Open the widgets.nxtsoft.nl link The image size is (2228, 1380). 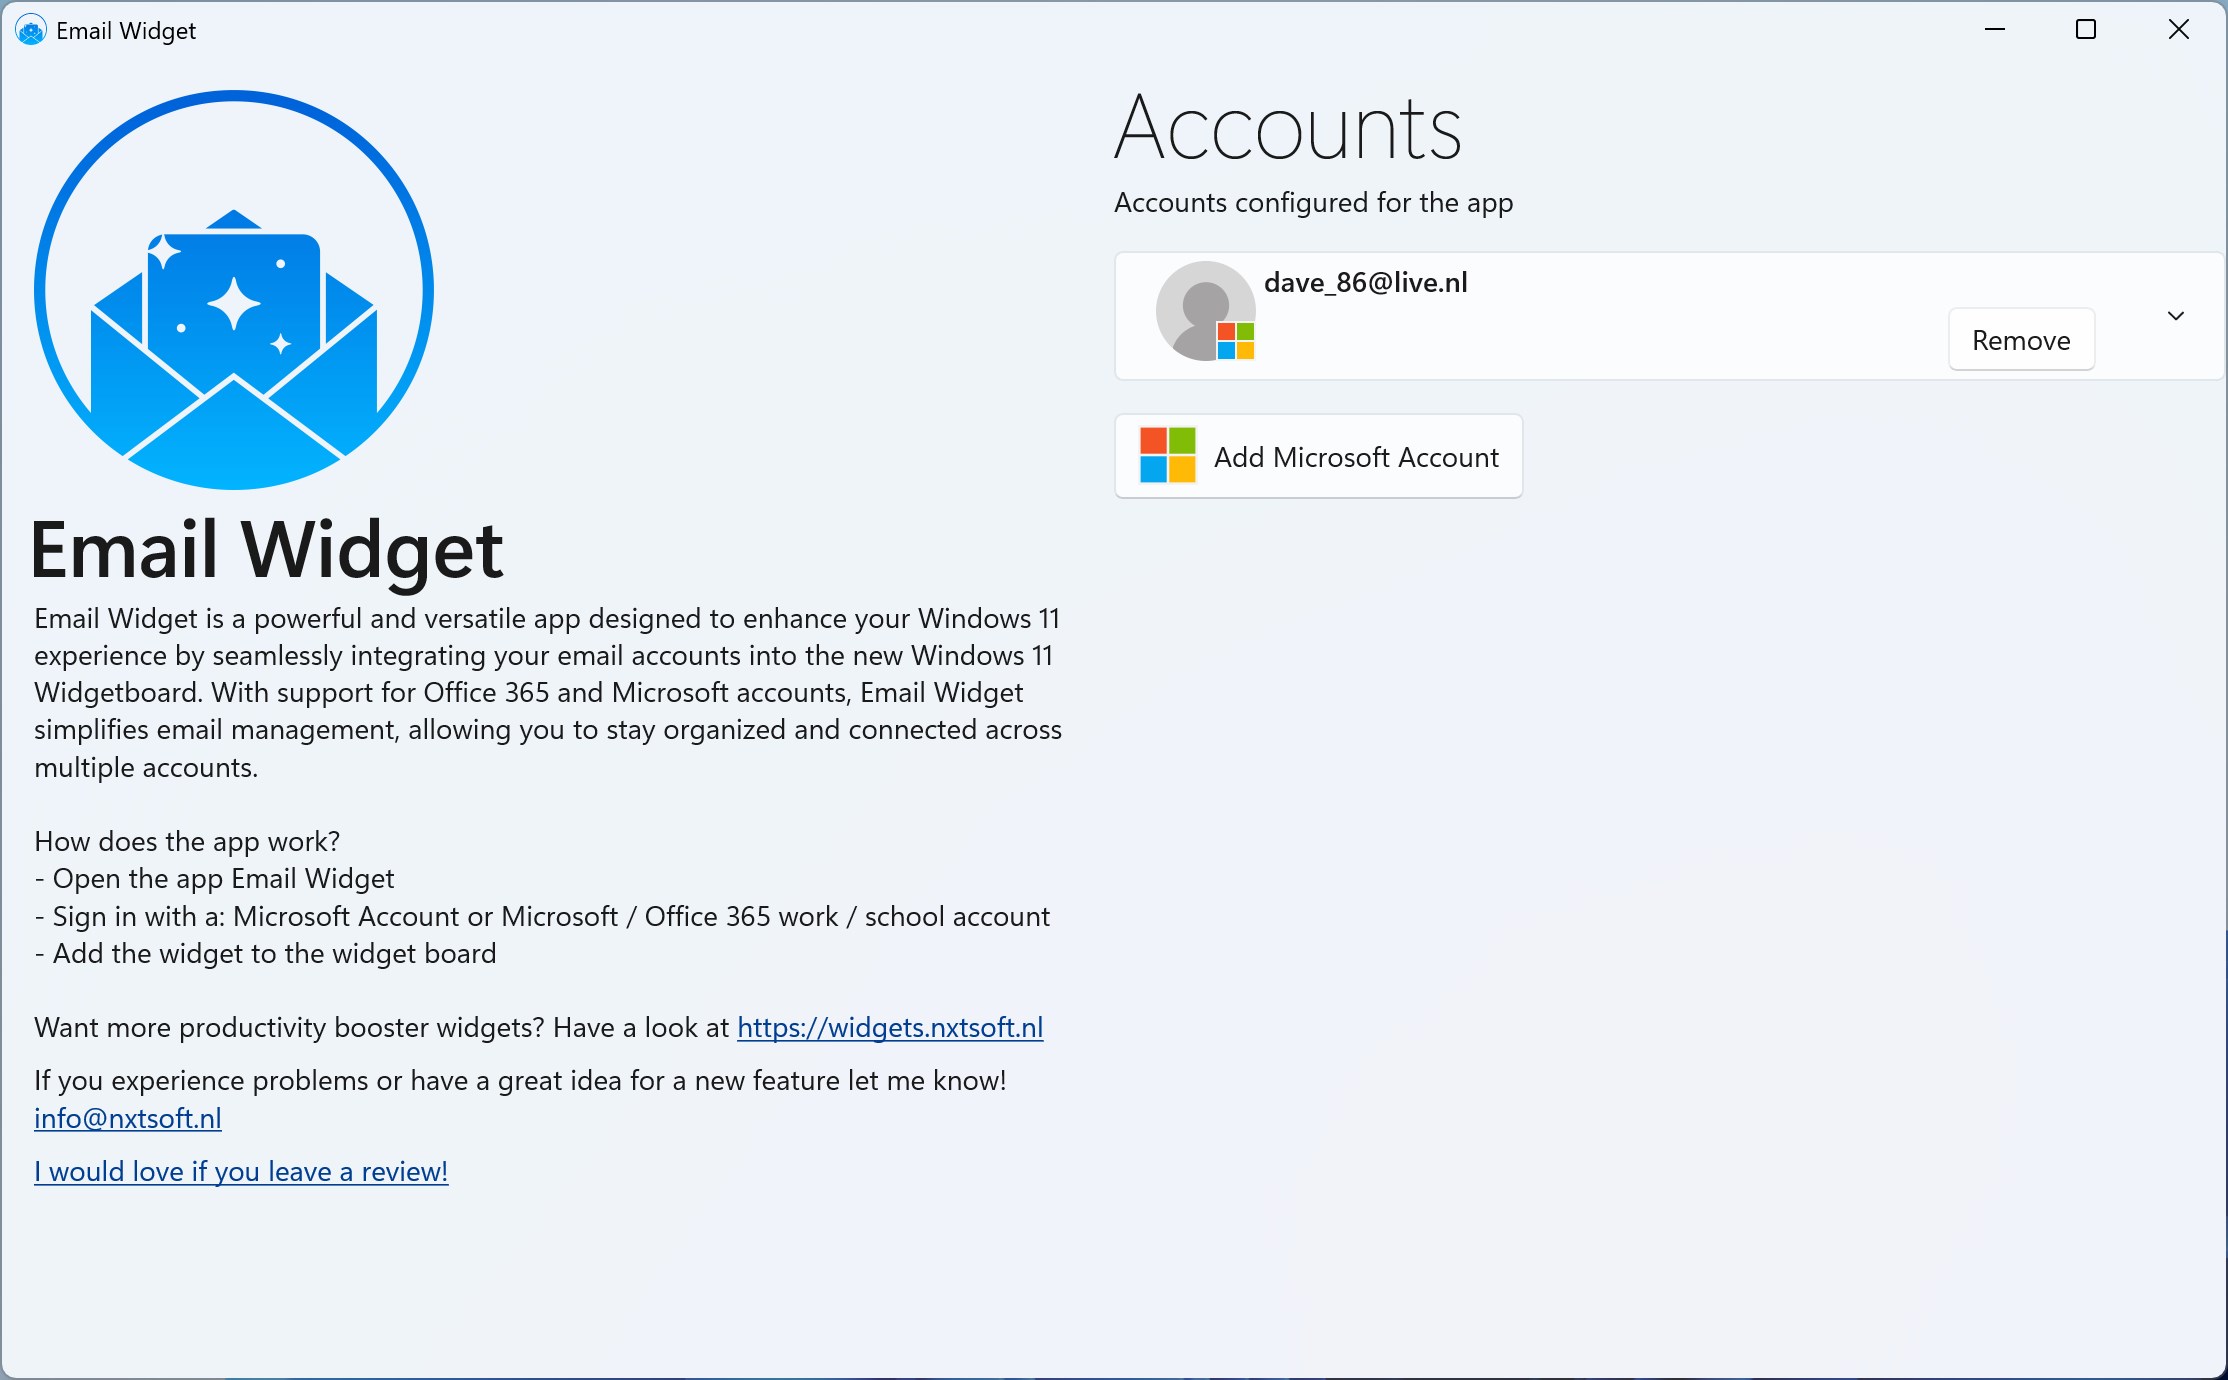(890, 1027)
